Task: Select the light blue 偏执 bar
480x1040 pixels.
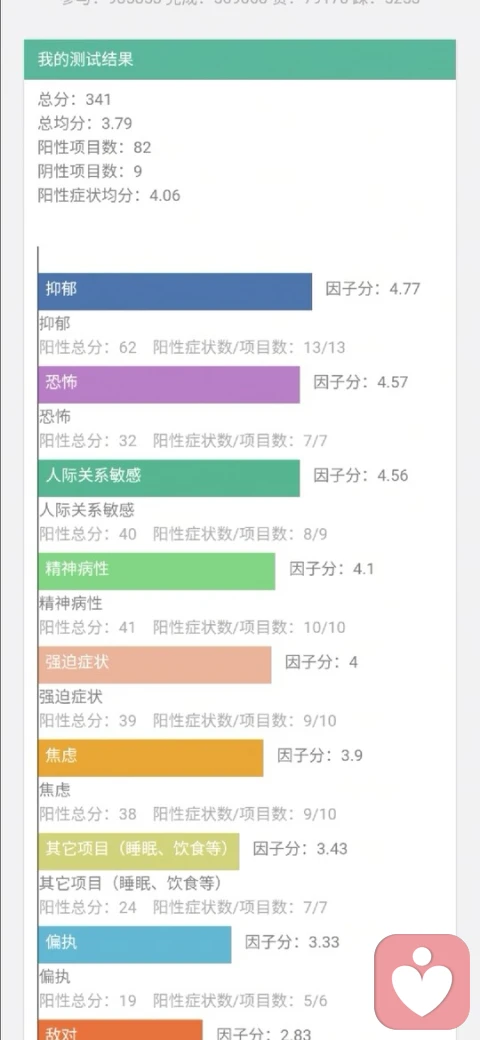Action: pos(135,944)
